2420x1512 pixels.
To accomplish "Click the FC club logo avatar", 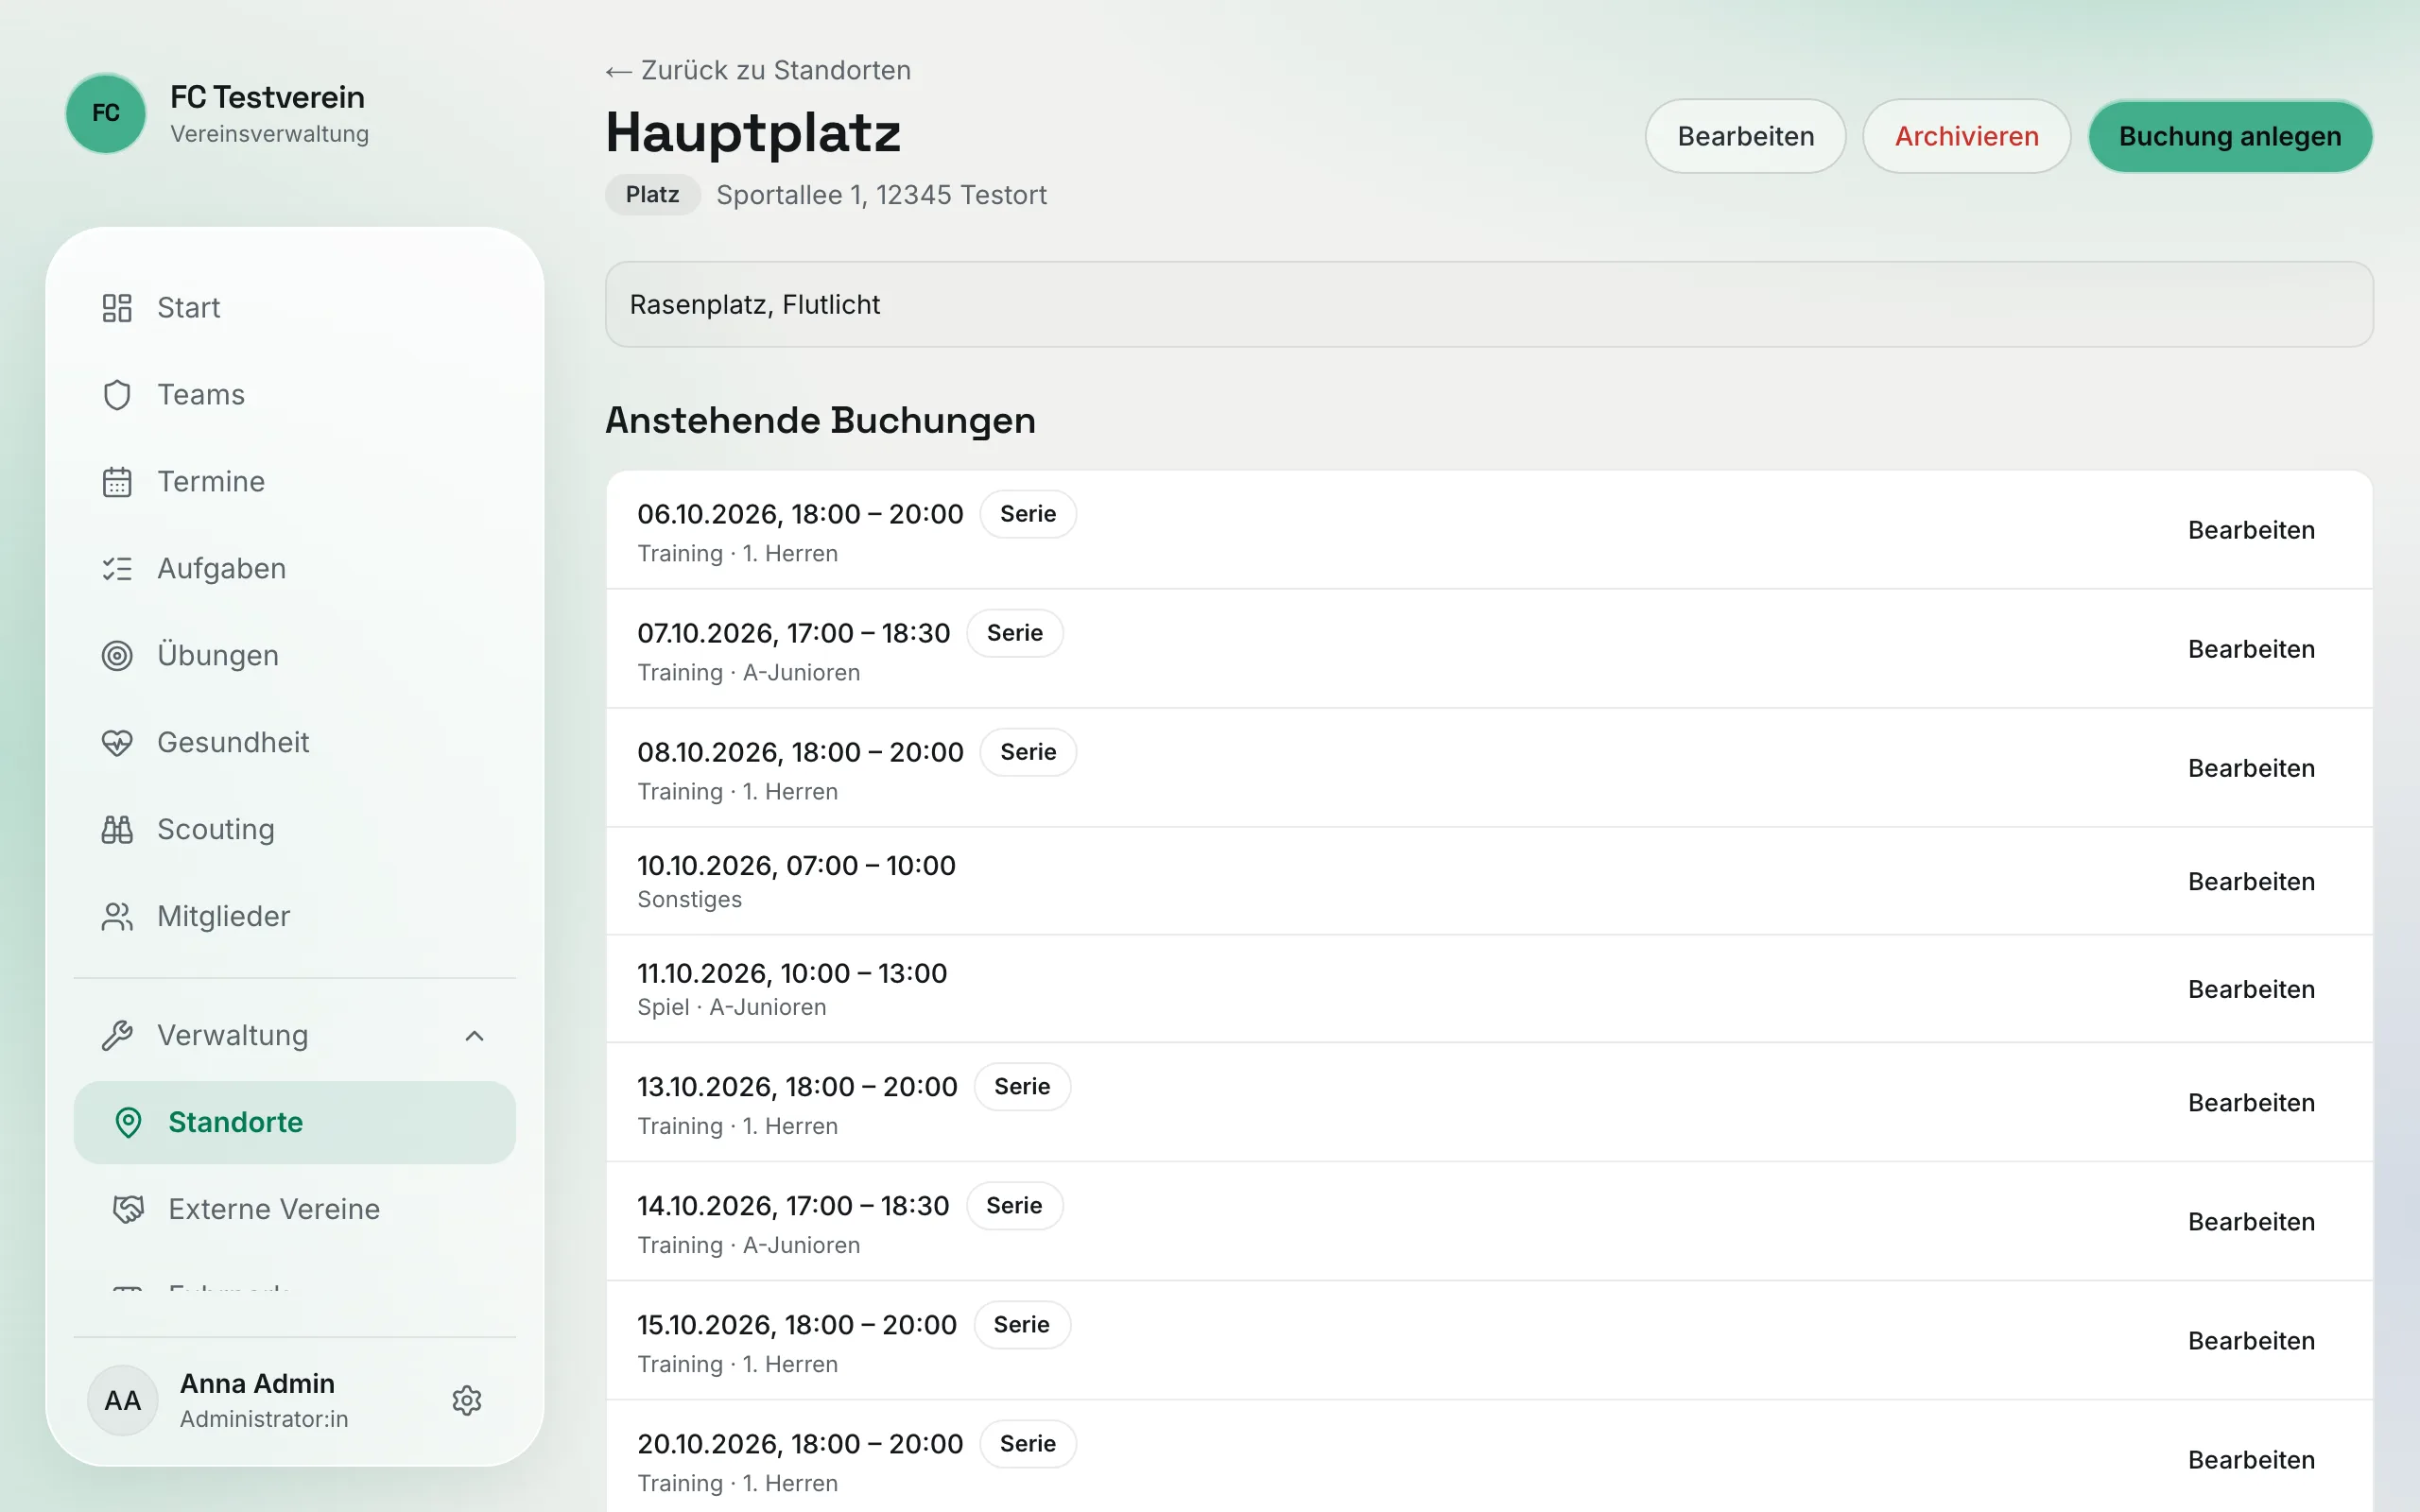I will (106, 113).
